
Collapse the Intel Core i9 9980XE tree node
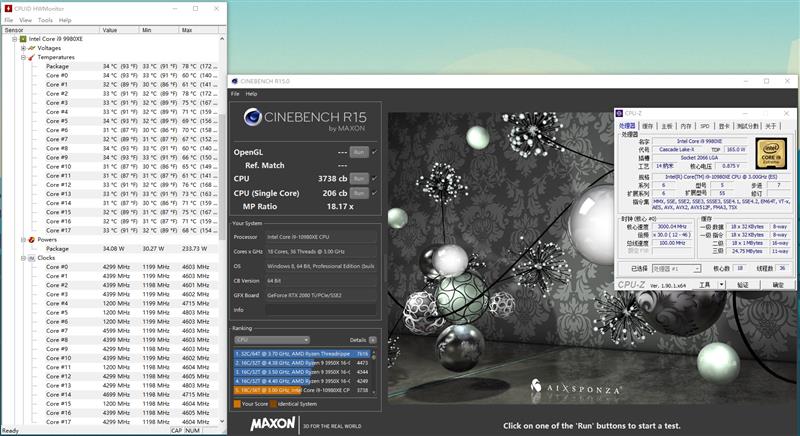coord(15,39)
